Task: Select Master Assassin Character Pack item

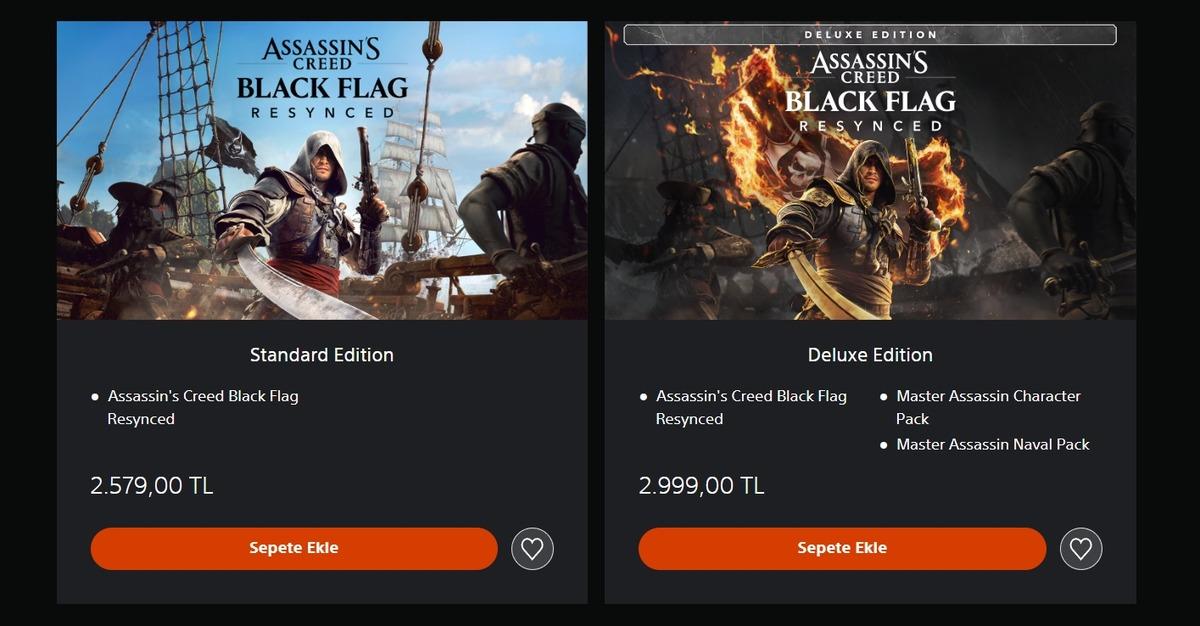Action: point(988,407)
